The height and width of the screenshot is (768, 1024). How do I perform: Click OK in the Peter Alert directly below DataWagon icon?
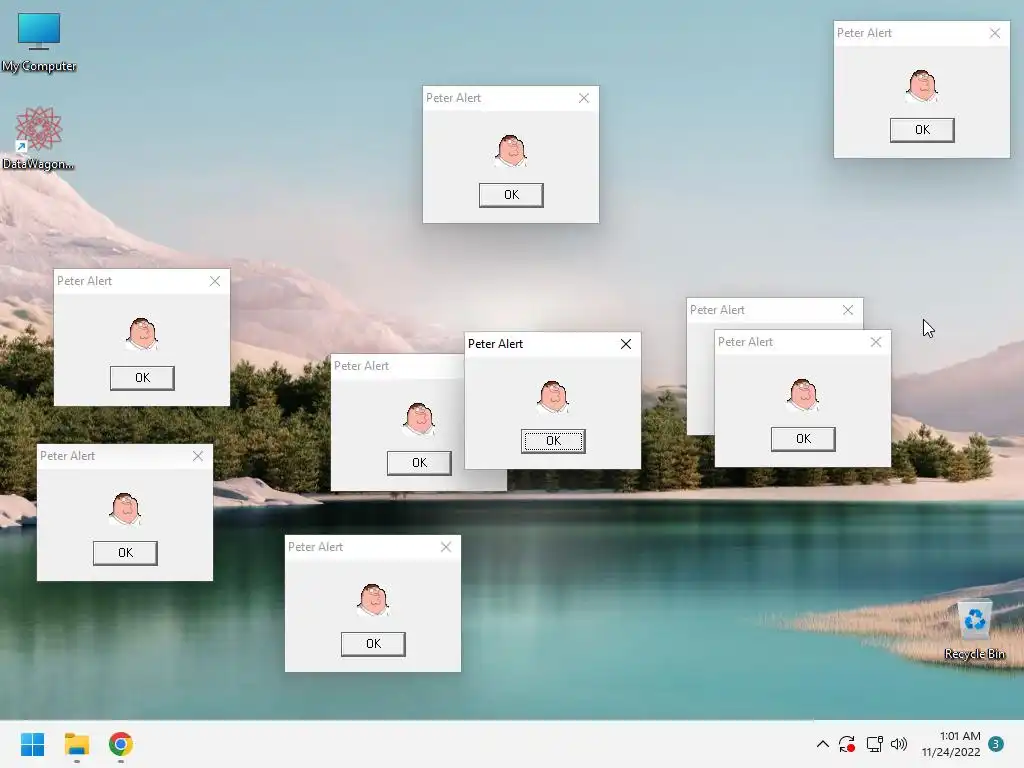pos(142,378)
